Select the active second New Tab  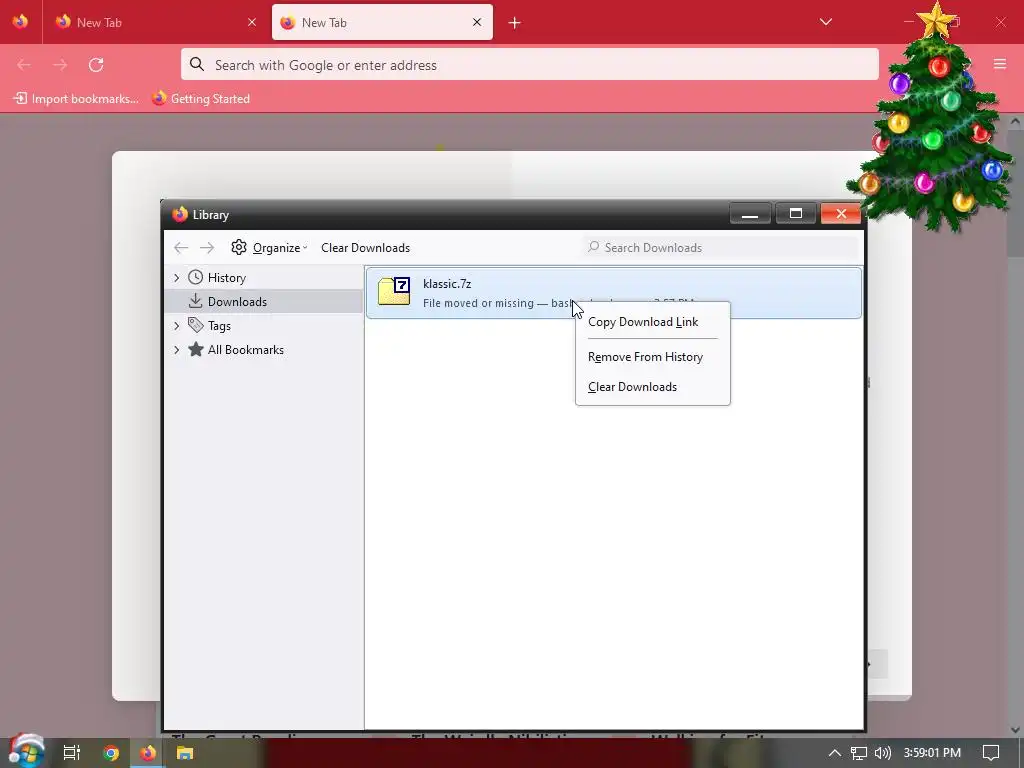click(x=382, y=22)
